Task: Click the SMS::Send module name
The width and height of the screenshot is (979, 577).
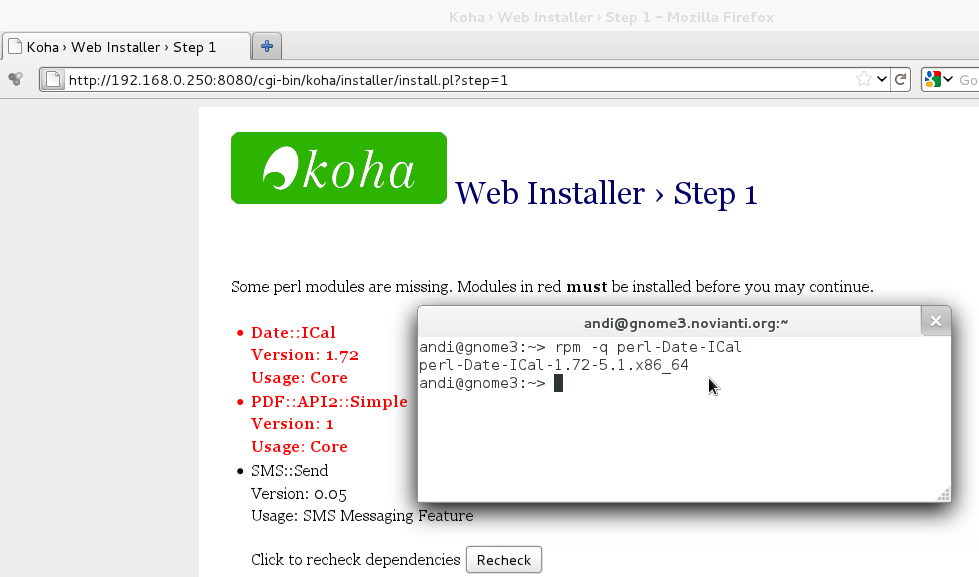Action: (x=289, y=470)
